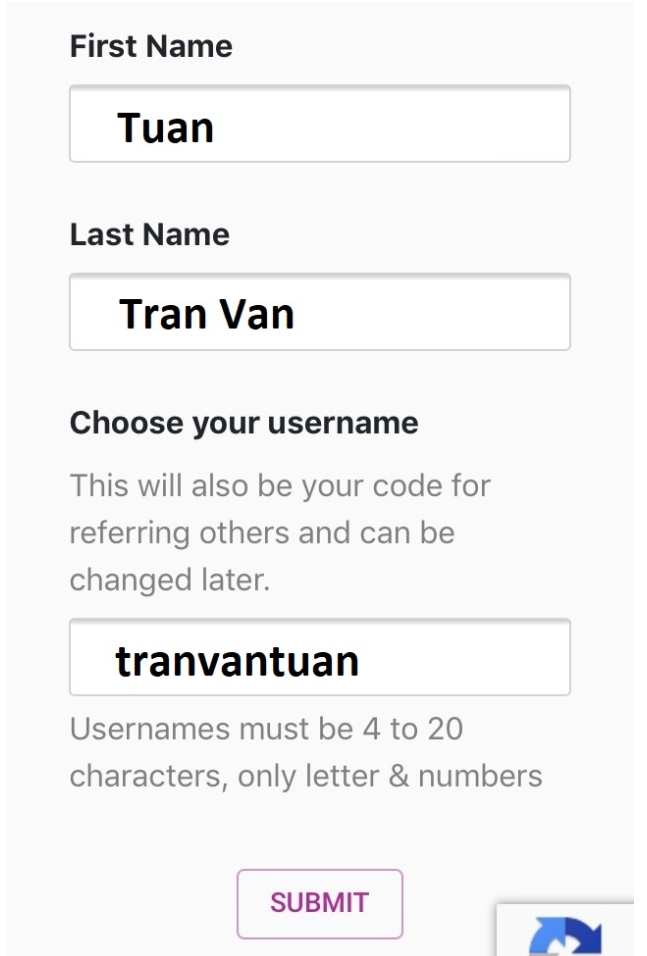Viewport: 647px width, 956px height.
Task: Click empty space right of "Tran Van" in field
Action: (440, 314)
